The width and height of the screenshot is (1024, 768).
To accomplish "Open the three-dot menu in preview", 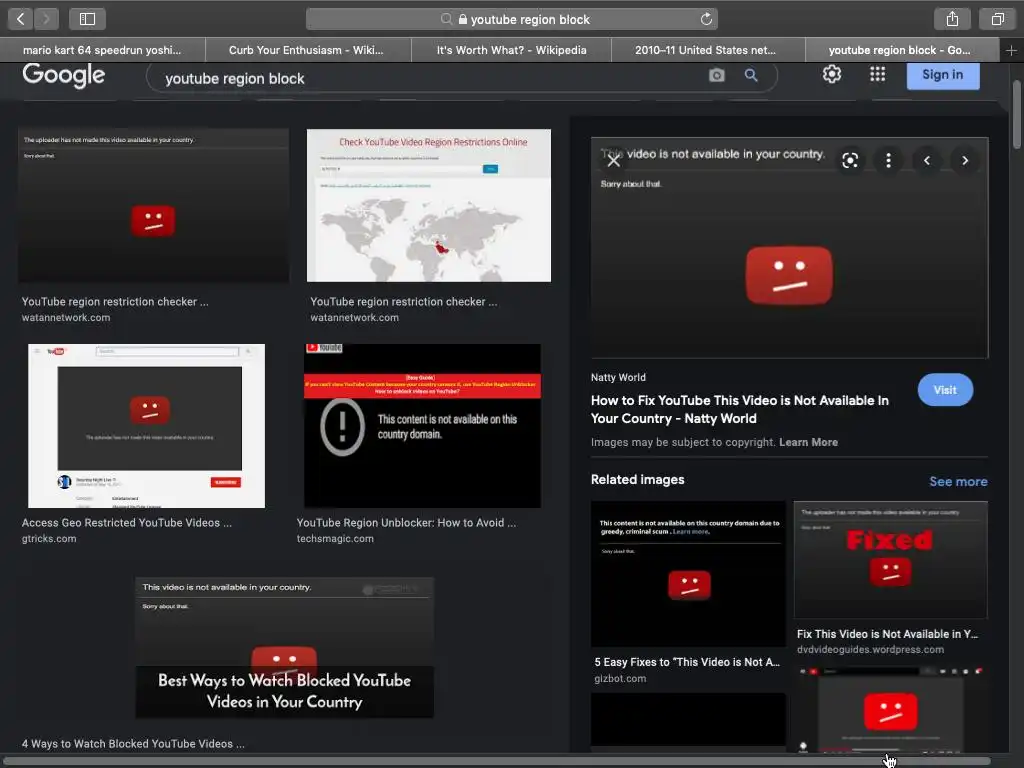I will [x=888, y=160].
